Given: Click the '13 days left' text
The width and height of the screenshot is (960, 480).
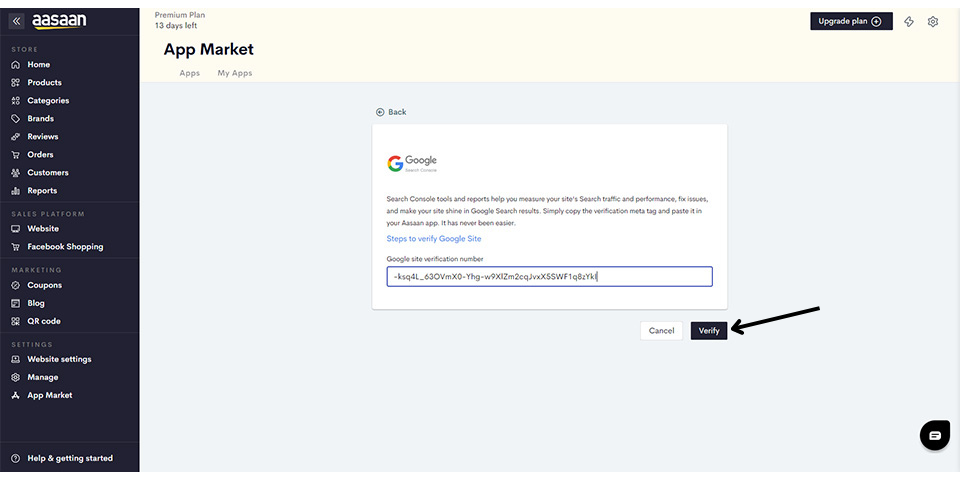Looking at the screenshot, I should coord(176,26).
